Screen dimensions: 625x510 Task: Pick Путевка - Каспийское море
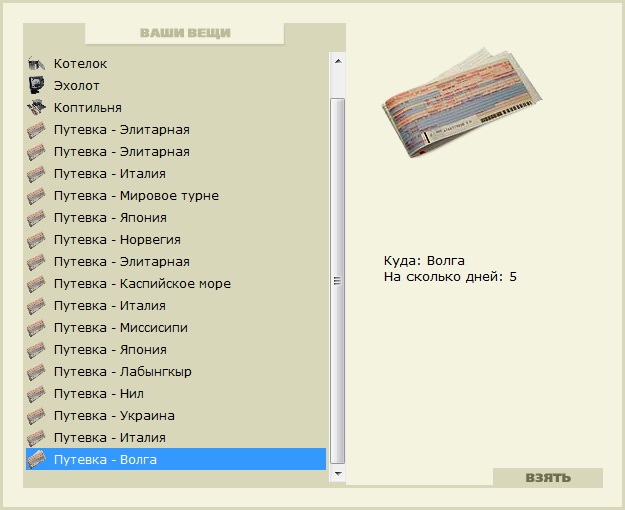pos(142,284)
